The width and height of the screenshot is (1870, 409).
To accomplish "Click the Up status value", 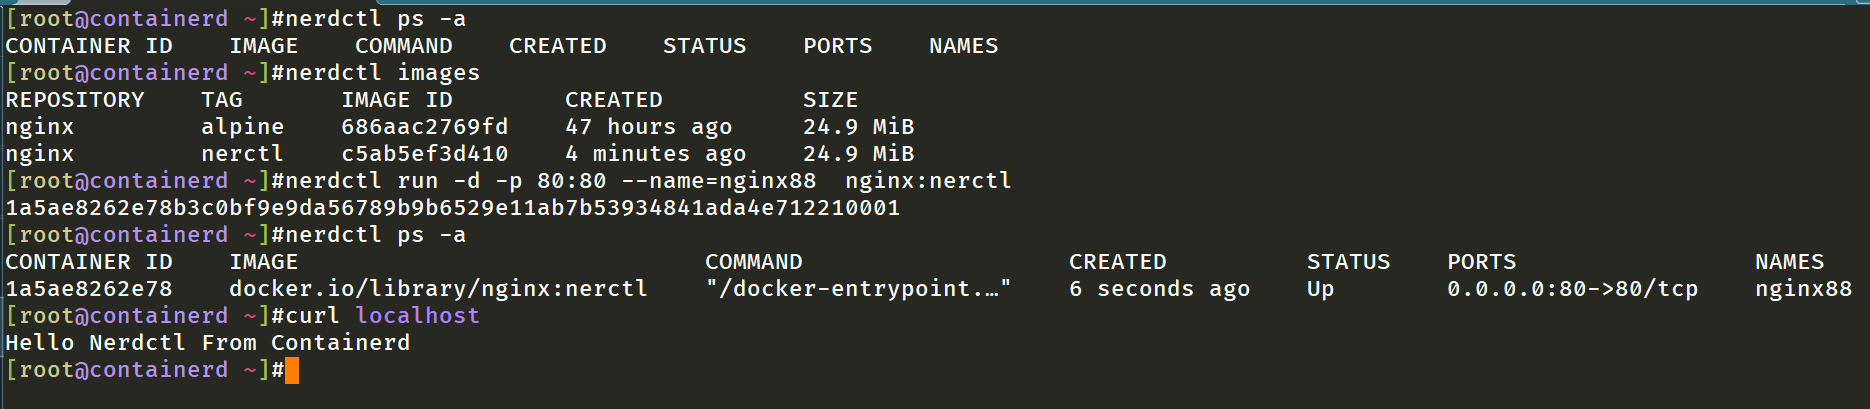I will click(1320, 289).
